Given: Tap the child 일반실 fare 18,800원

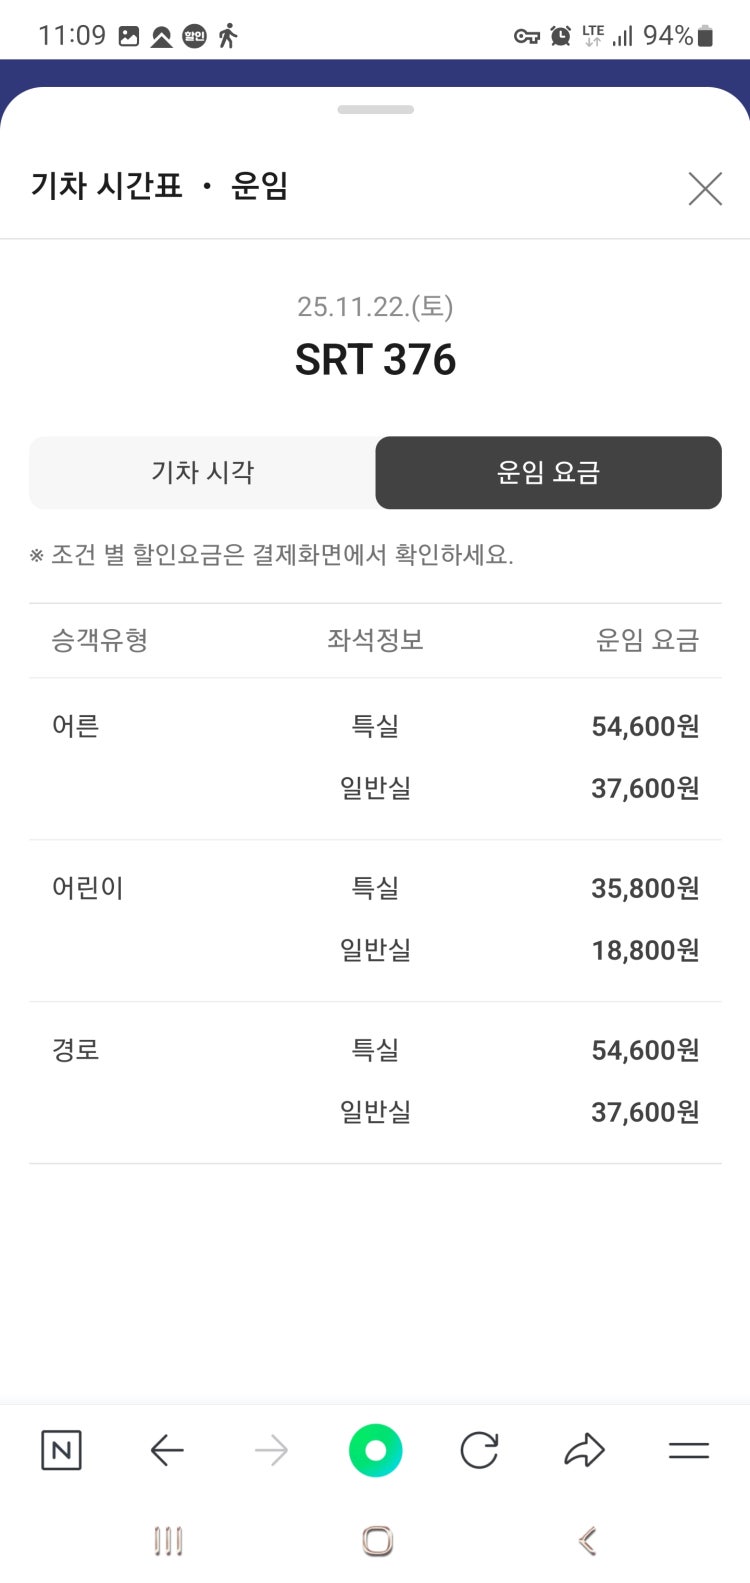Looking at the screenshot, I should [x=645, y=950].
